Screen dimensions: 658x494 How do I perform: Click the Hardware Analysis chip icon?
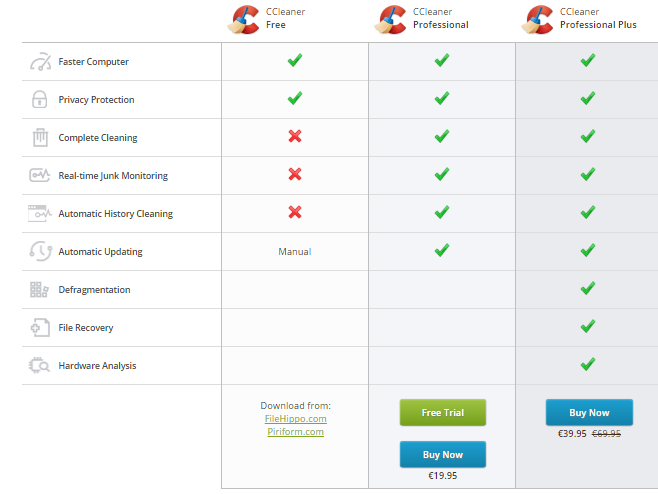[40, 366]
